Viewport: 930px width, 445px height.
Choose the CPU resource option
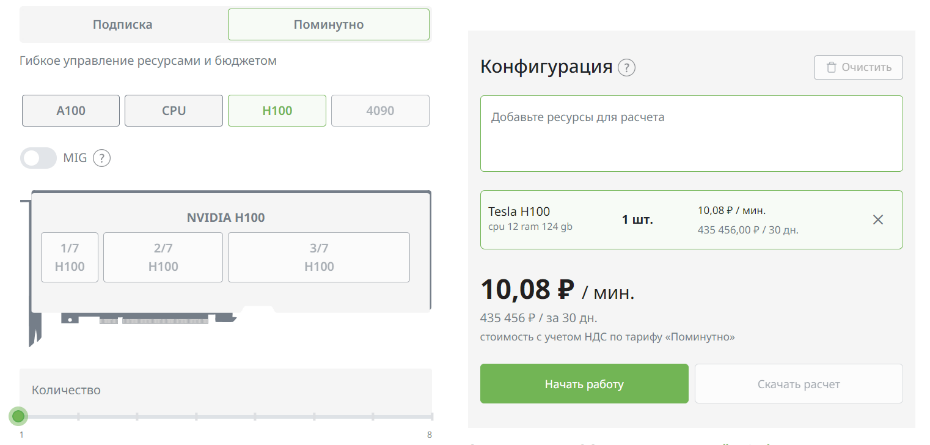tap(173, 111)
